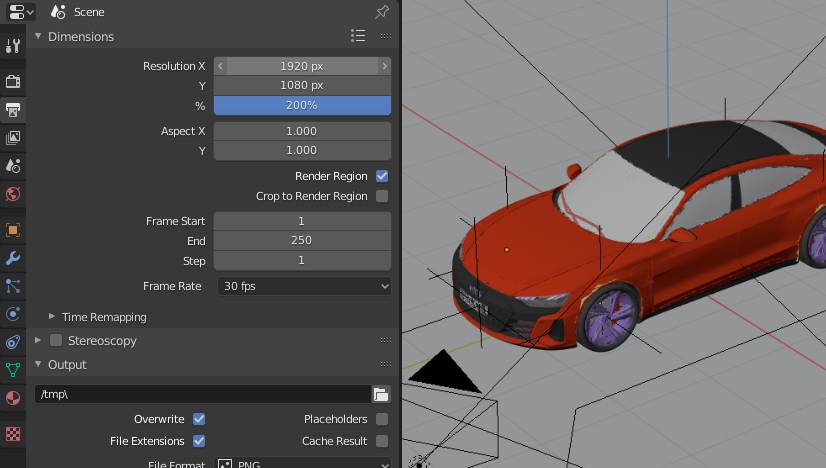
Task: Uncheck the File Extensions option
Action: [x=199, y=441]
